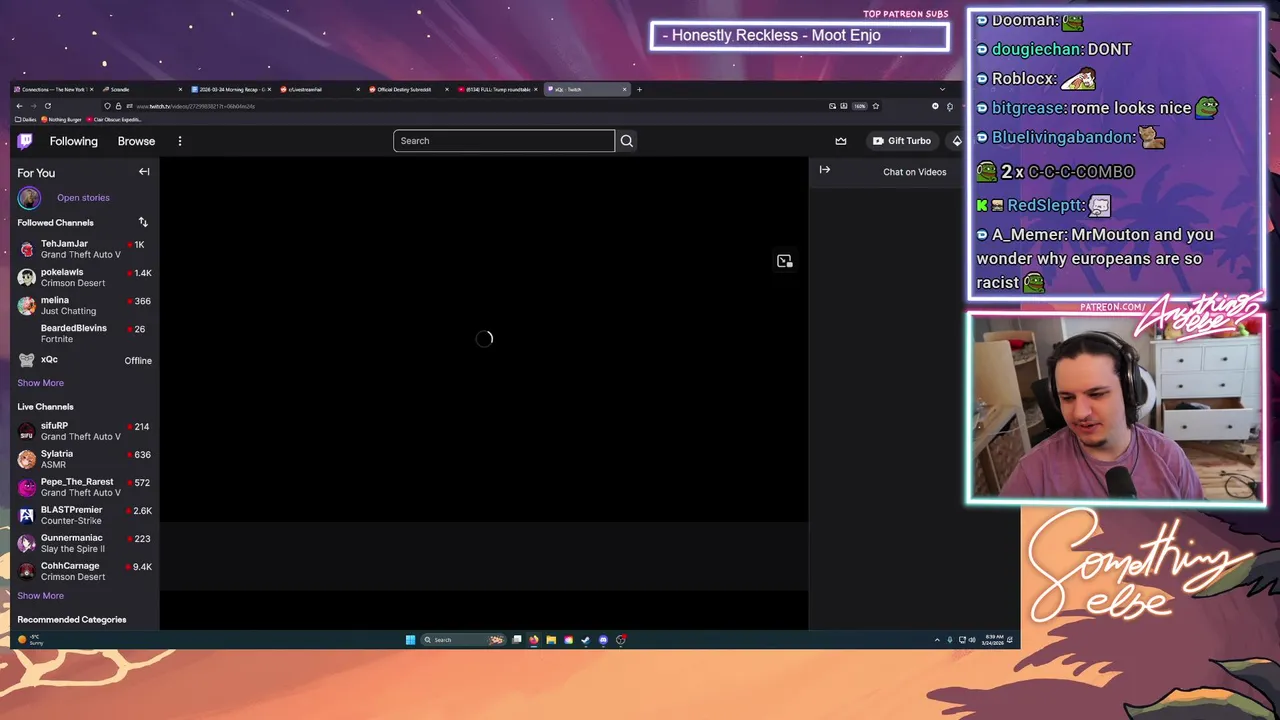Click the magnifier search button
1280x720 pixels.
click(627, 141)
